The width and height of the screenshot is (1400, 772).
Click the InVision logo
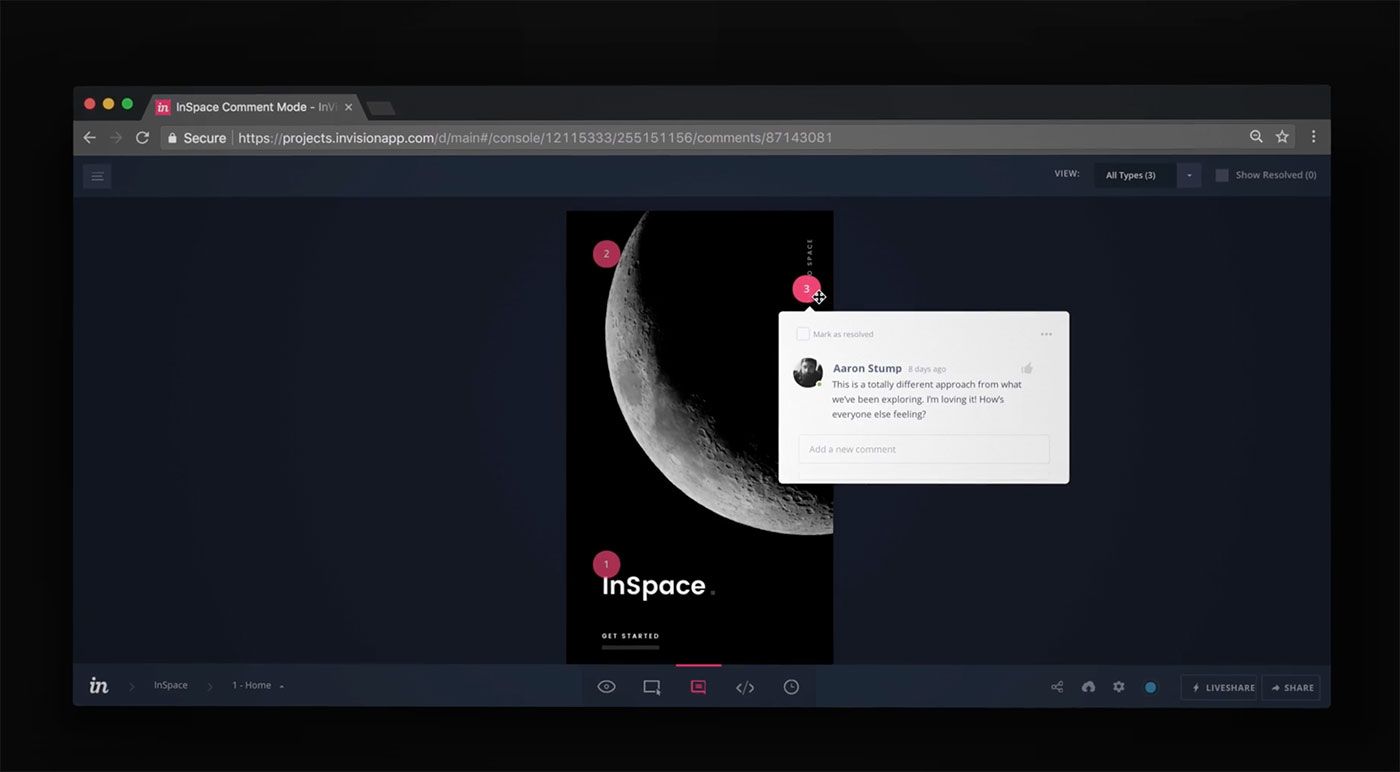[99, 685]
